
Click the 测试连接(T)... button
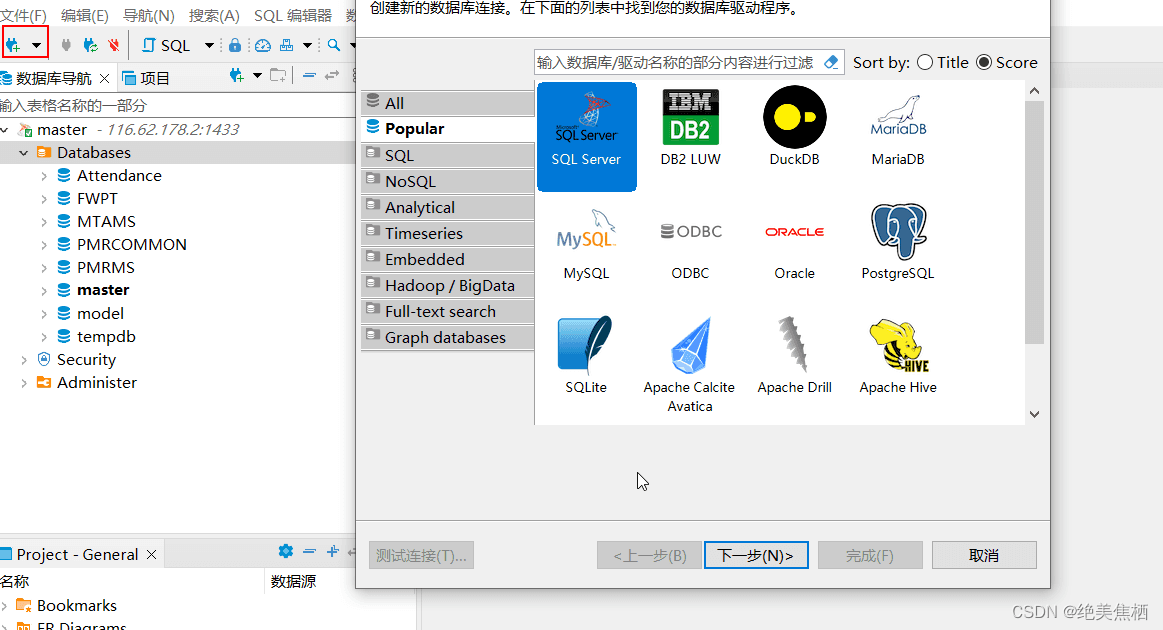[x=421, y=555]
